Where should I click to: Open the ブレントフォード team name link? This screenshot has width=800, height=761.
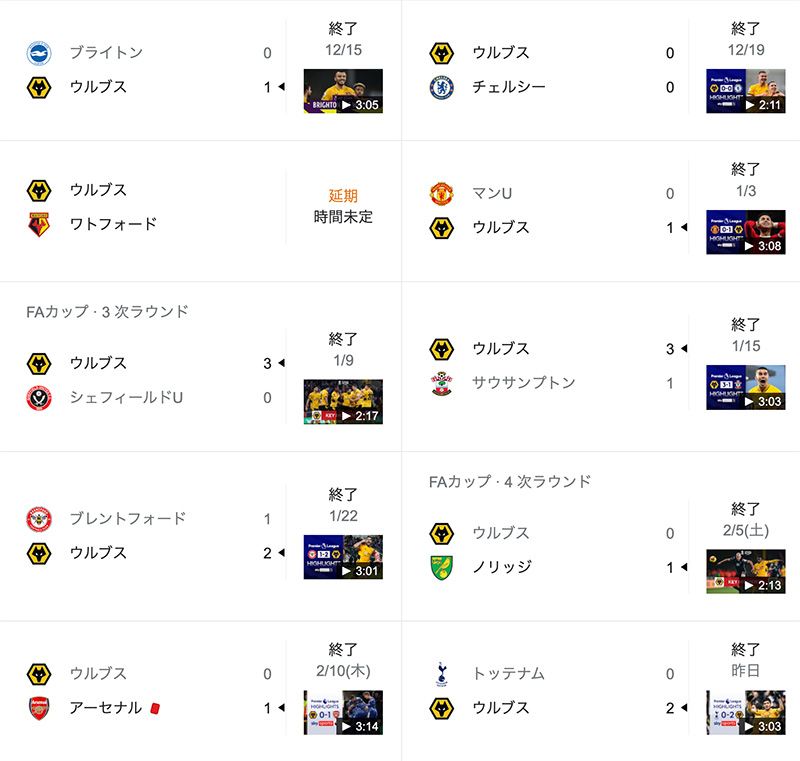tap(128, 519)
